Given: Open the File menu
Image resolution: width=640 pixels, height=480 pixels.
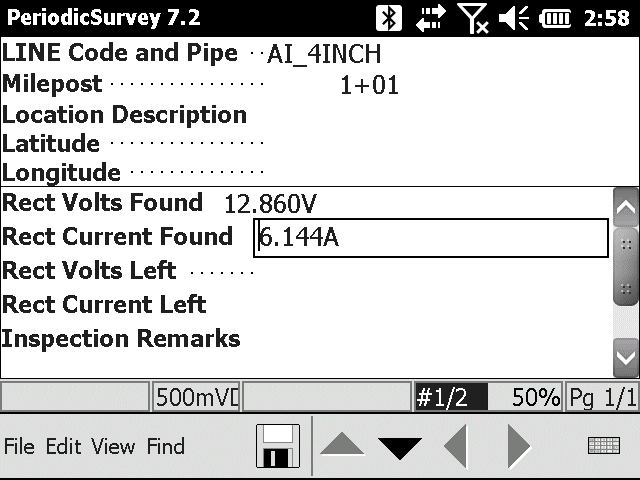Looking at the screenshot, I should point(19,447).
